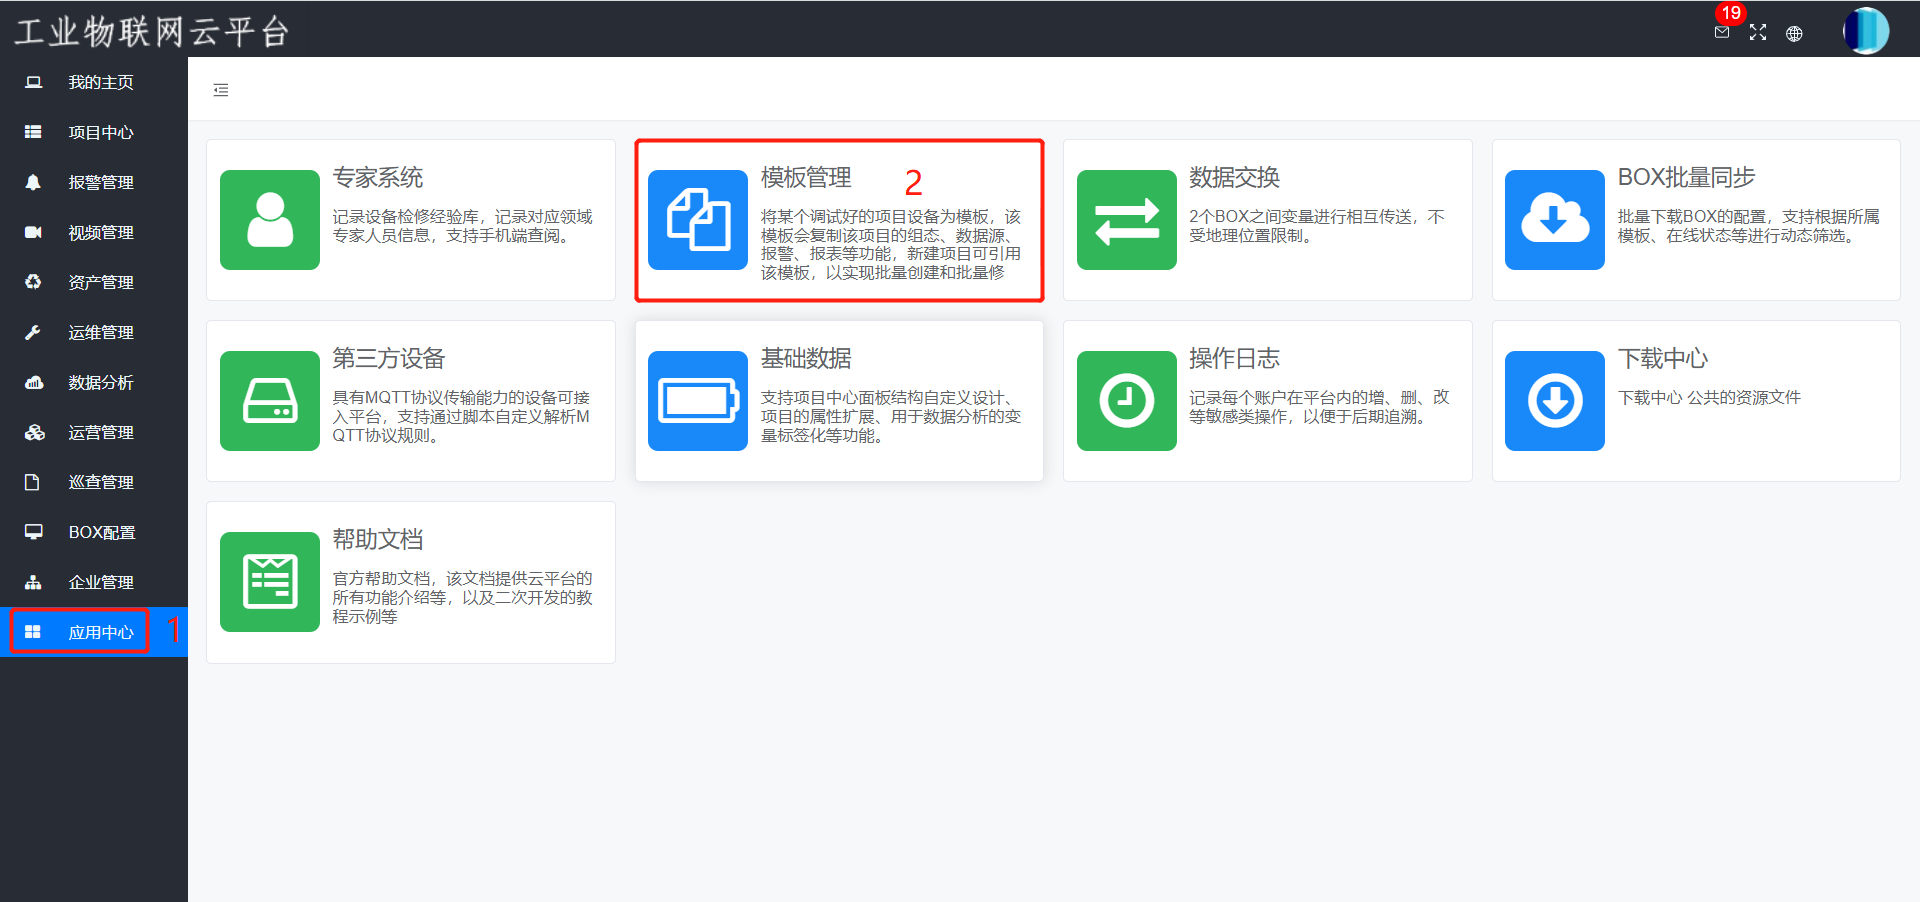The height and width of the screenshot is (902, 1920).
Task: Go to 我的主页 in sidebar
Action: 94,82
